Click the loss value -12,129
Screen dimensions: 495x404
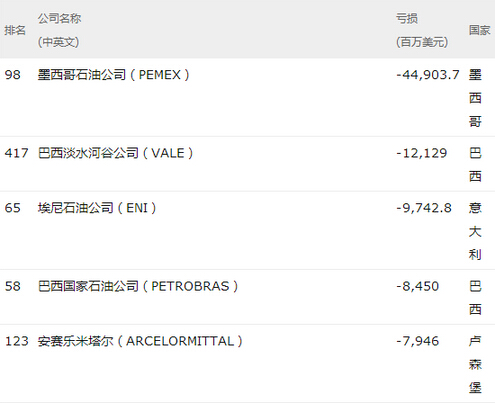click(422, 153)
